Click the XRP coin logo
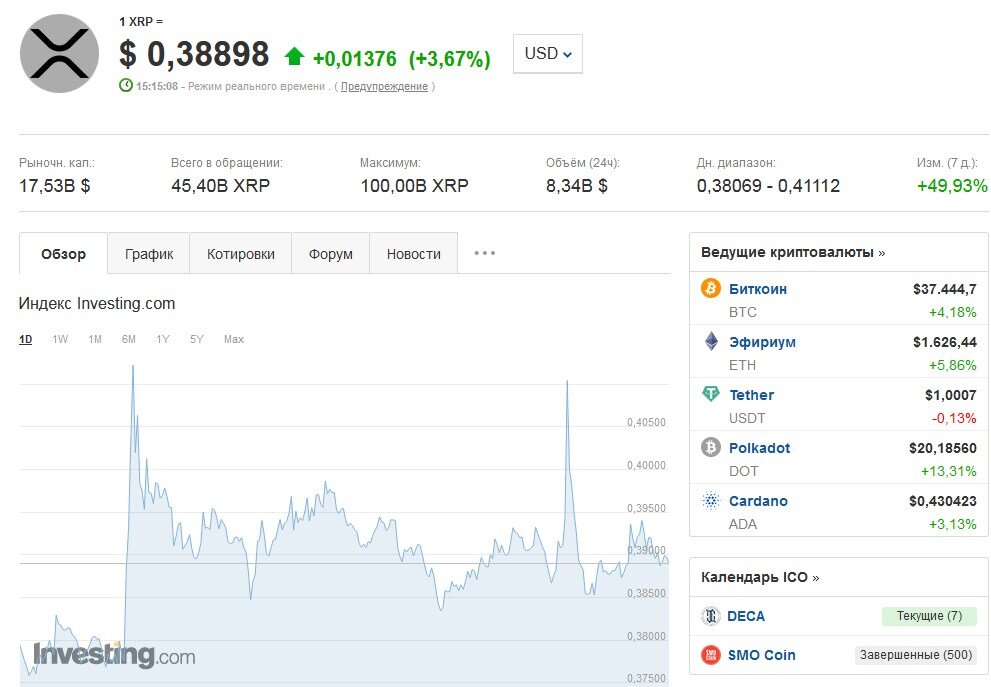 [59, 54]
